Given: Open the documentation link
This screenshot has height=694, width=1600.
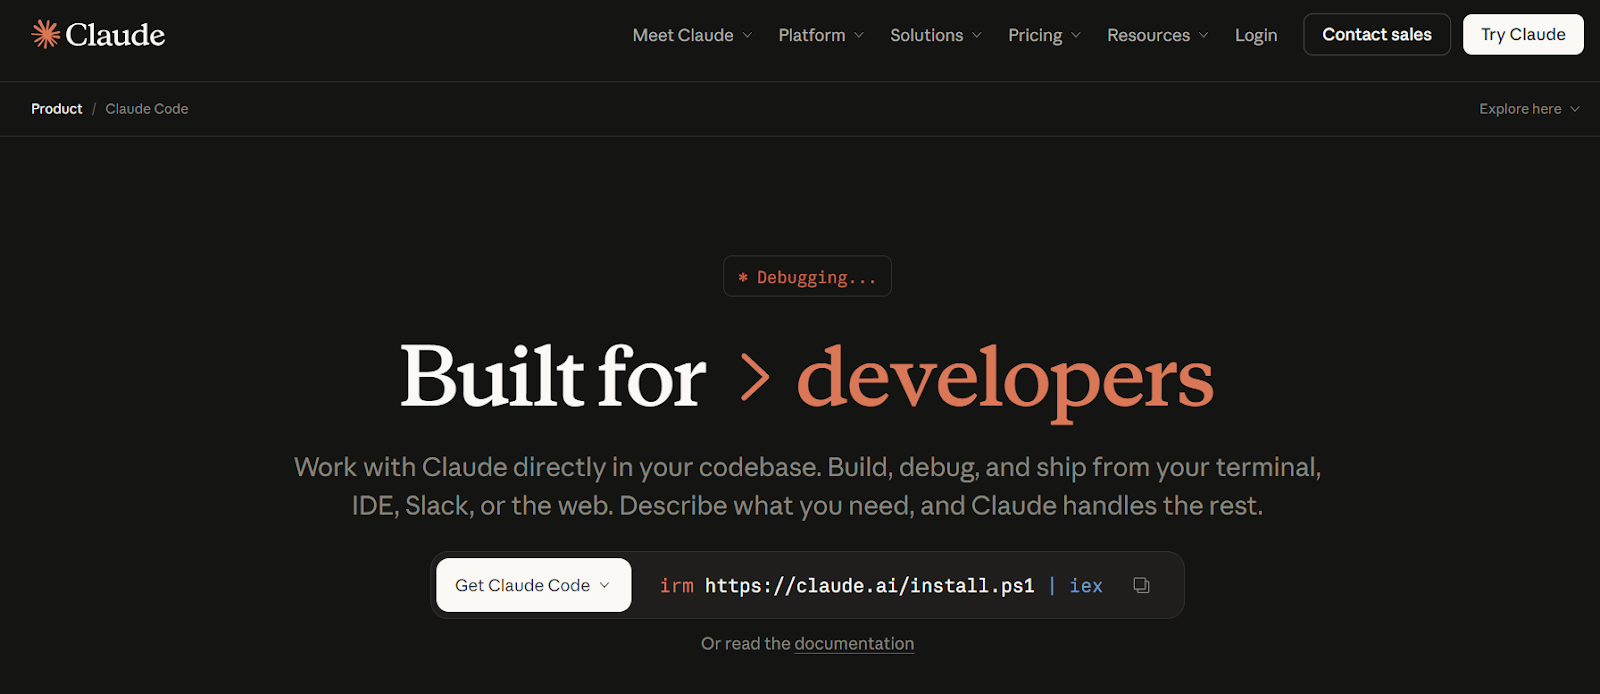Looking at the screenshot, I should point(854,644).
